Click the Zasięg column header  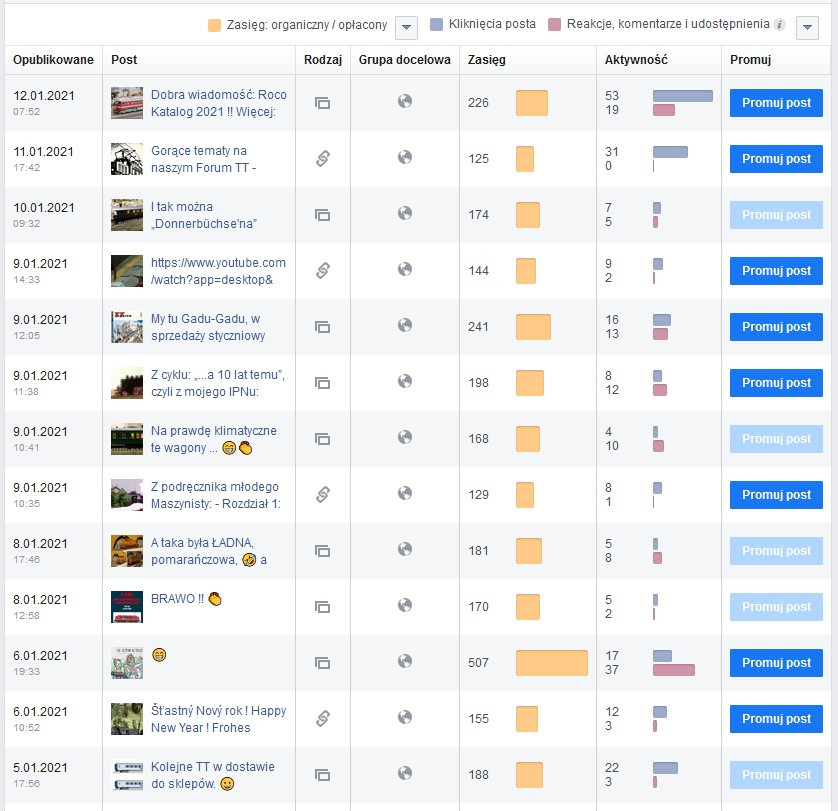(487, 60)
